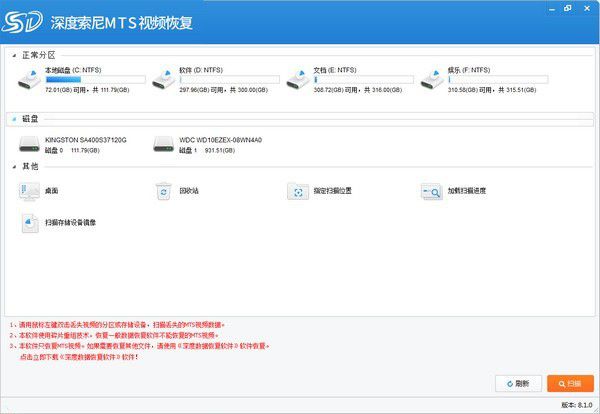Click the second red instruction line

tap(114, 336)
